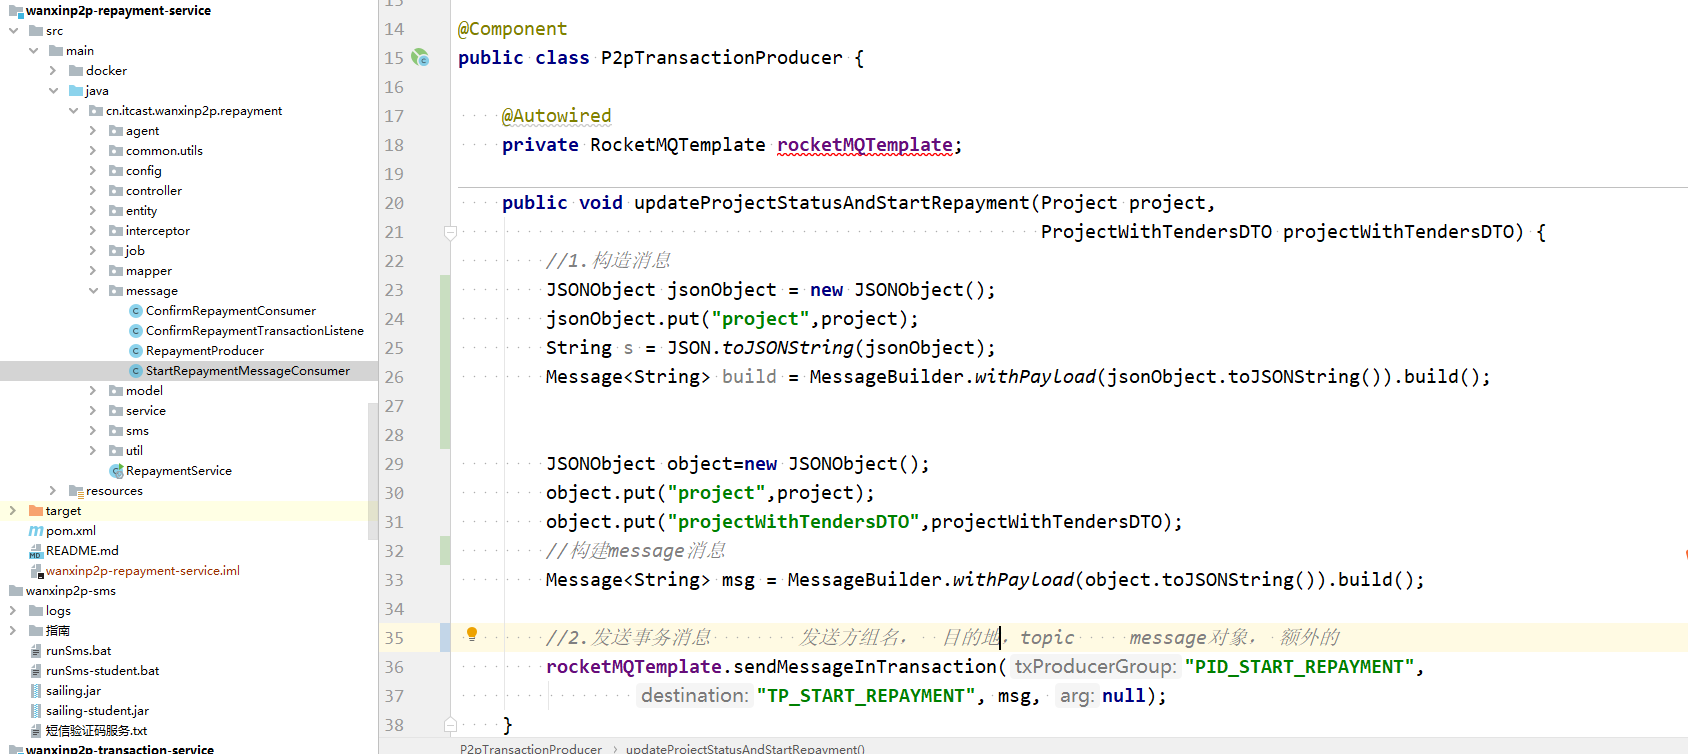Select the mapper package
This screenshot has height=754, width=1688.
click(x=148, y=271)
